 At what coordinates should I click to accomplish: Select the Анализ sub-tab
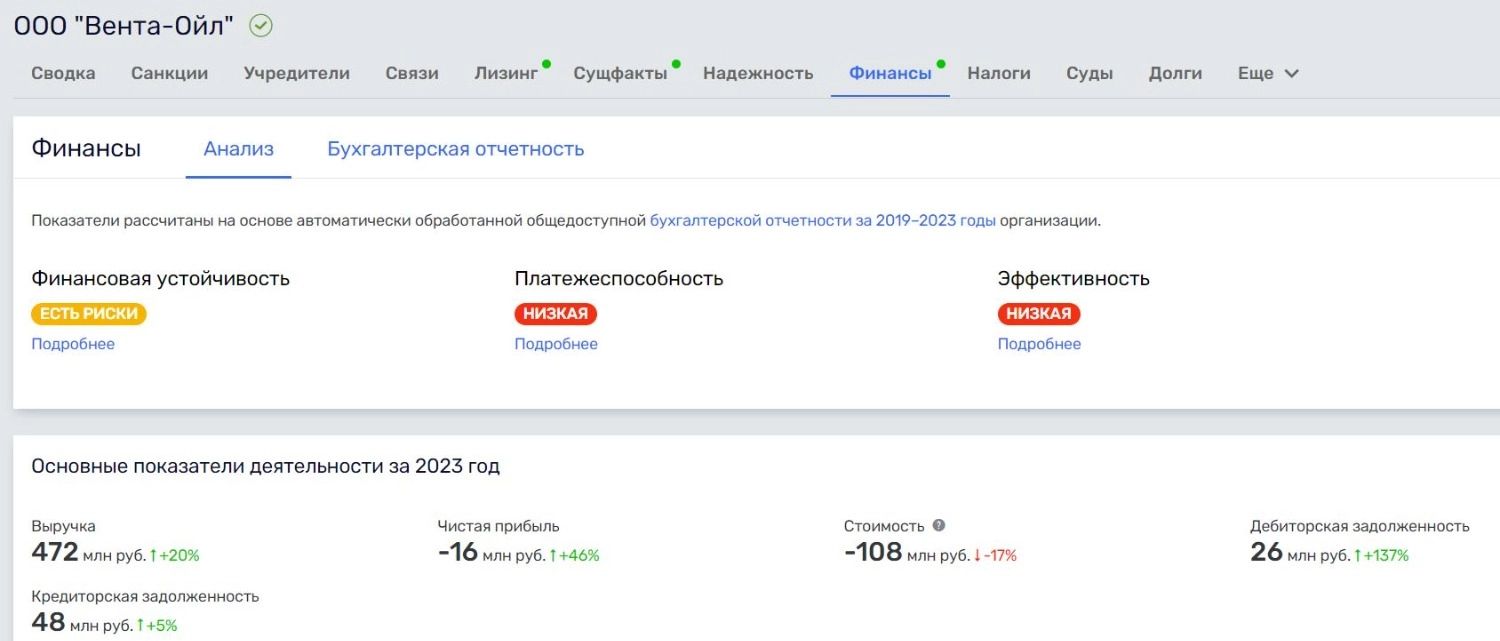[239, 149]
